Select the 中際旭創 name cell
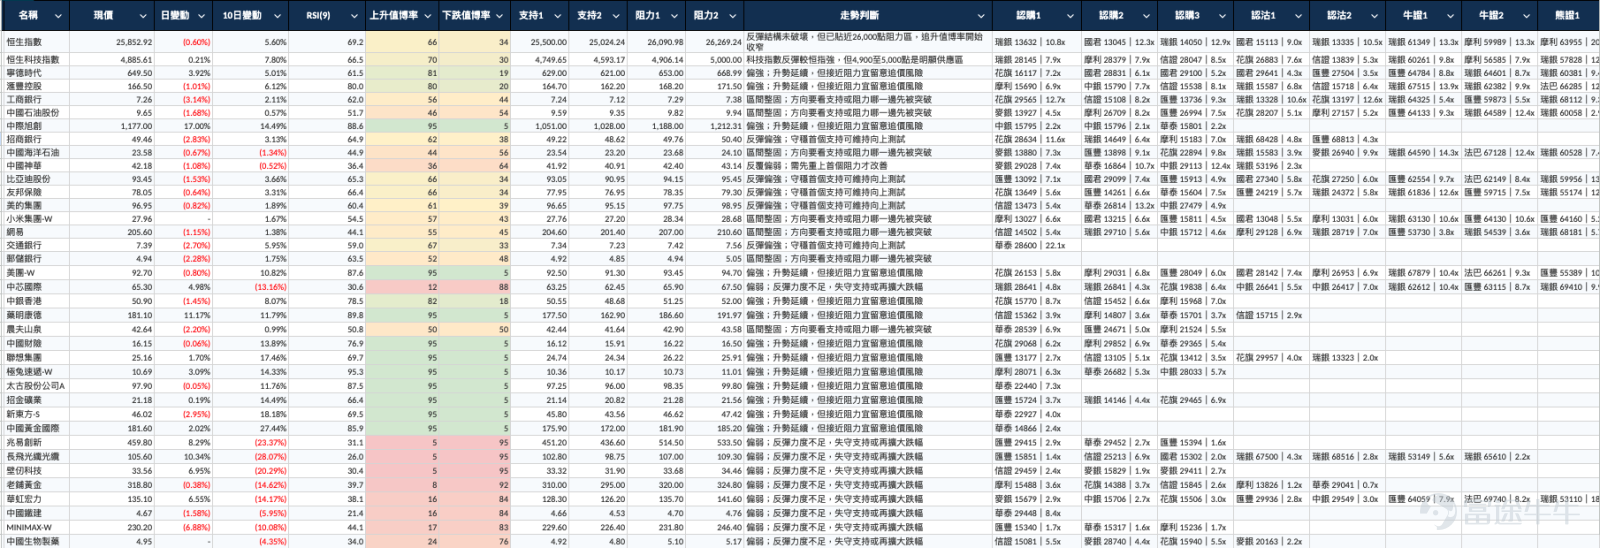The image size is (1600, 548). tap(36, 126)
